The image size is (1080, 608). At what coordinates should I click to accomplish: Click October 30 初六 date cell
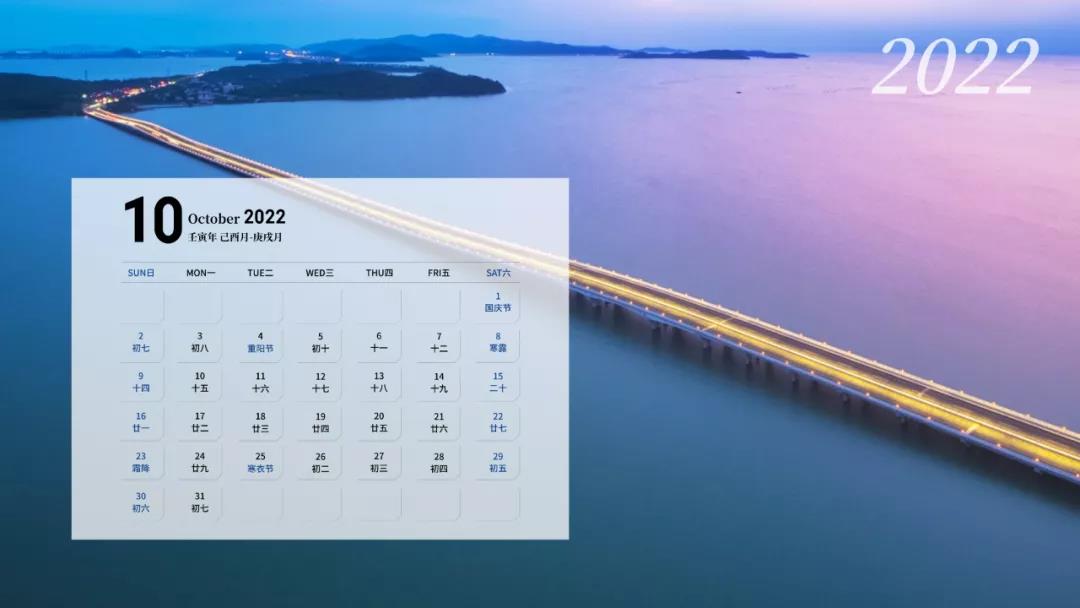[141, 502]
